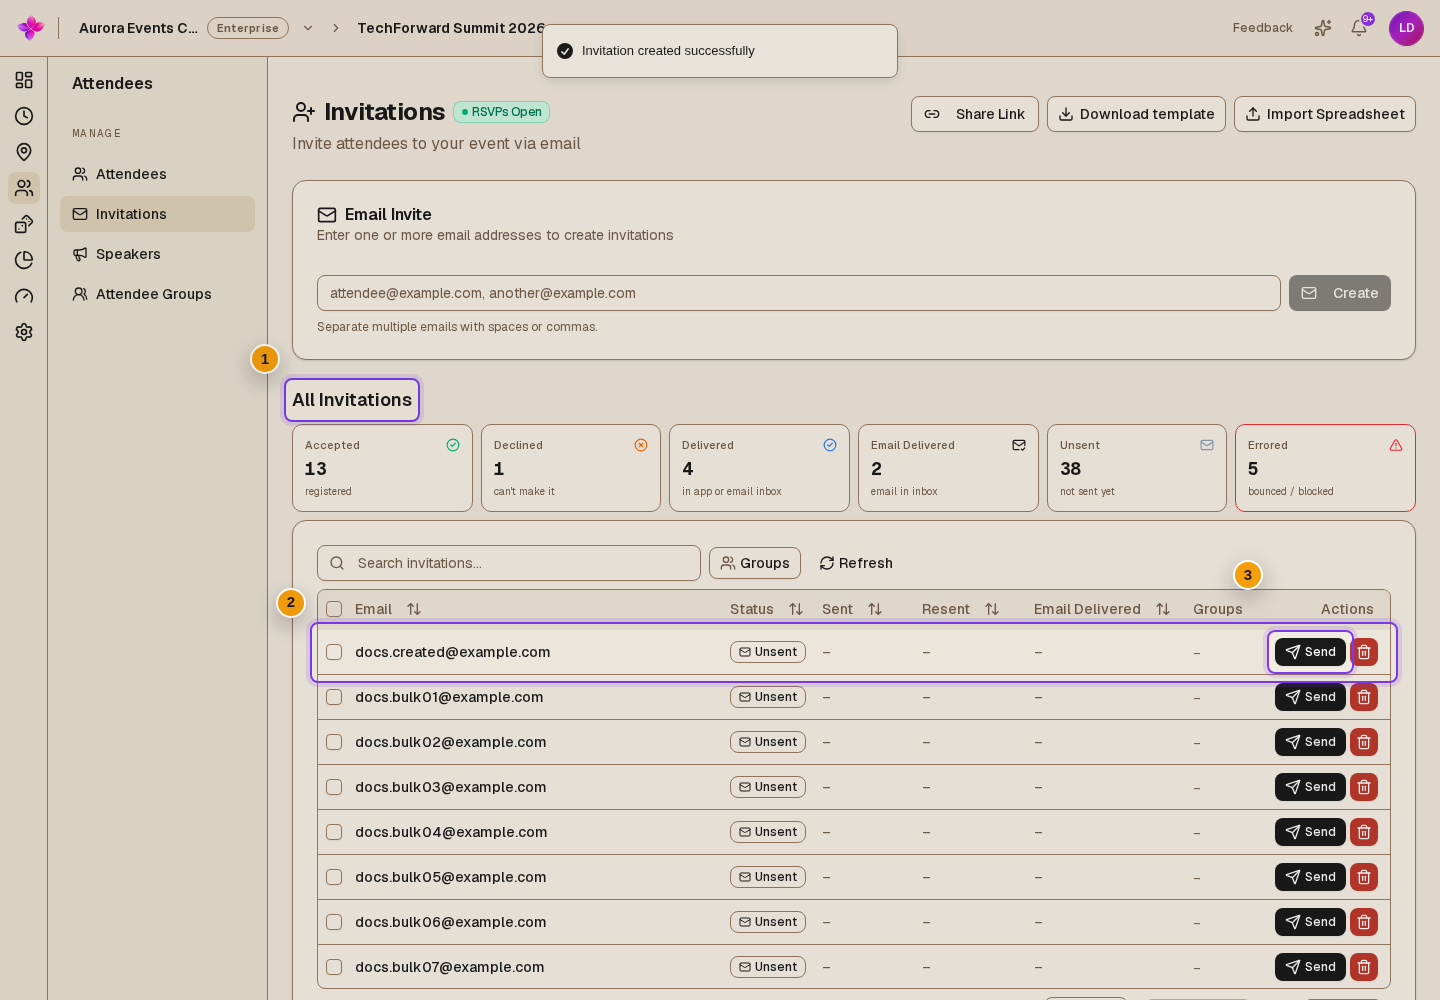
Task: Click the Share Link button
Action: click(975, 114)
